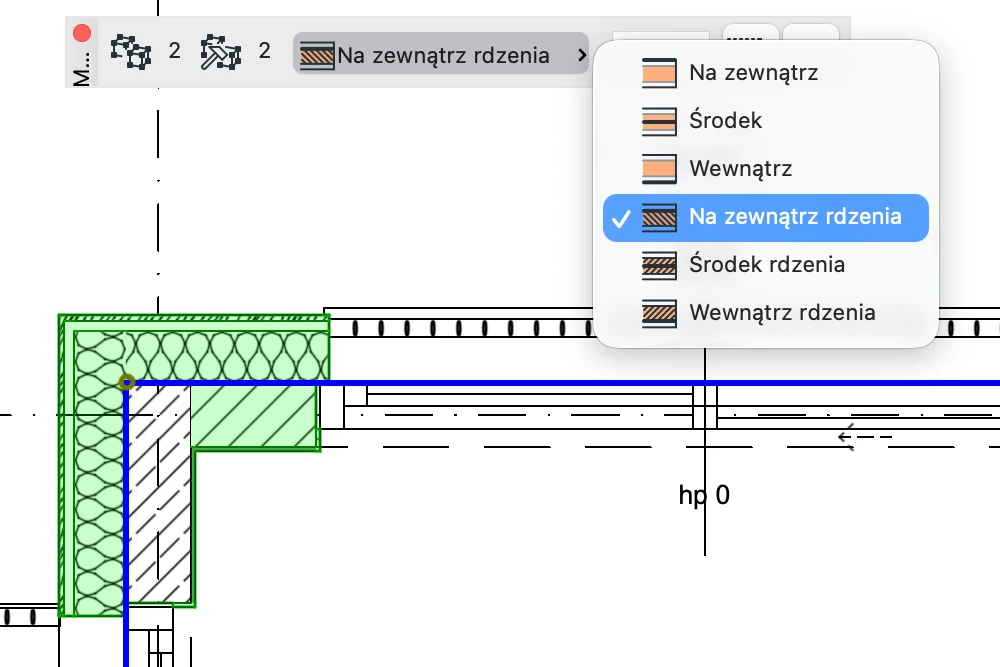This screenshot has width=1000, height=667.
Task: Close the floating palette with the red button
Action: click(x=82, y=33)
